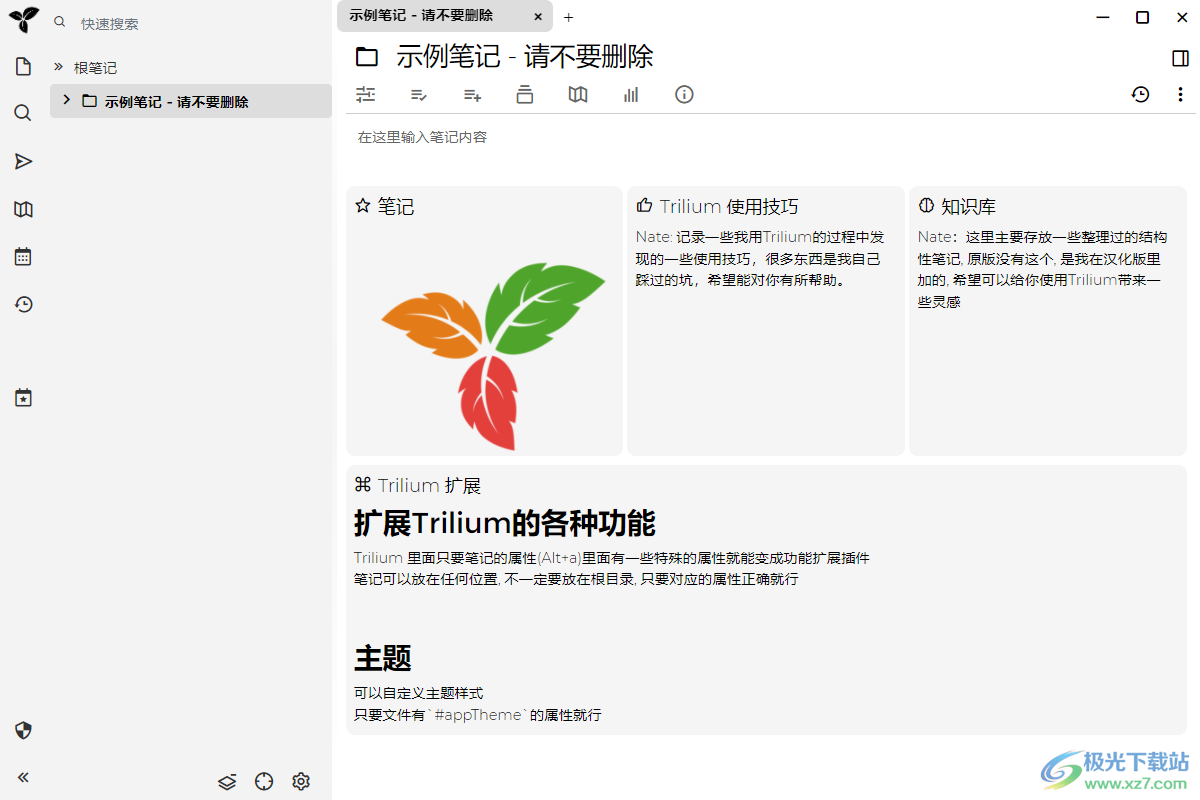Viewport: 1200px width, 800px height.
Task: Collapse the left panel with the « button
Action: (23, 777)
